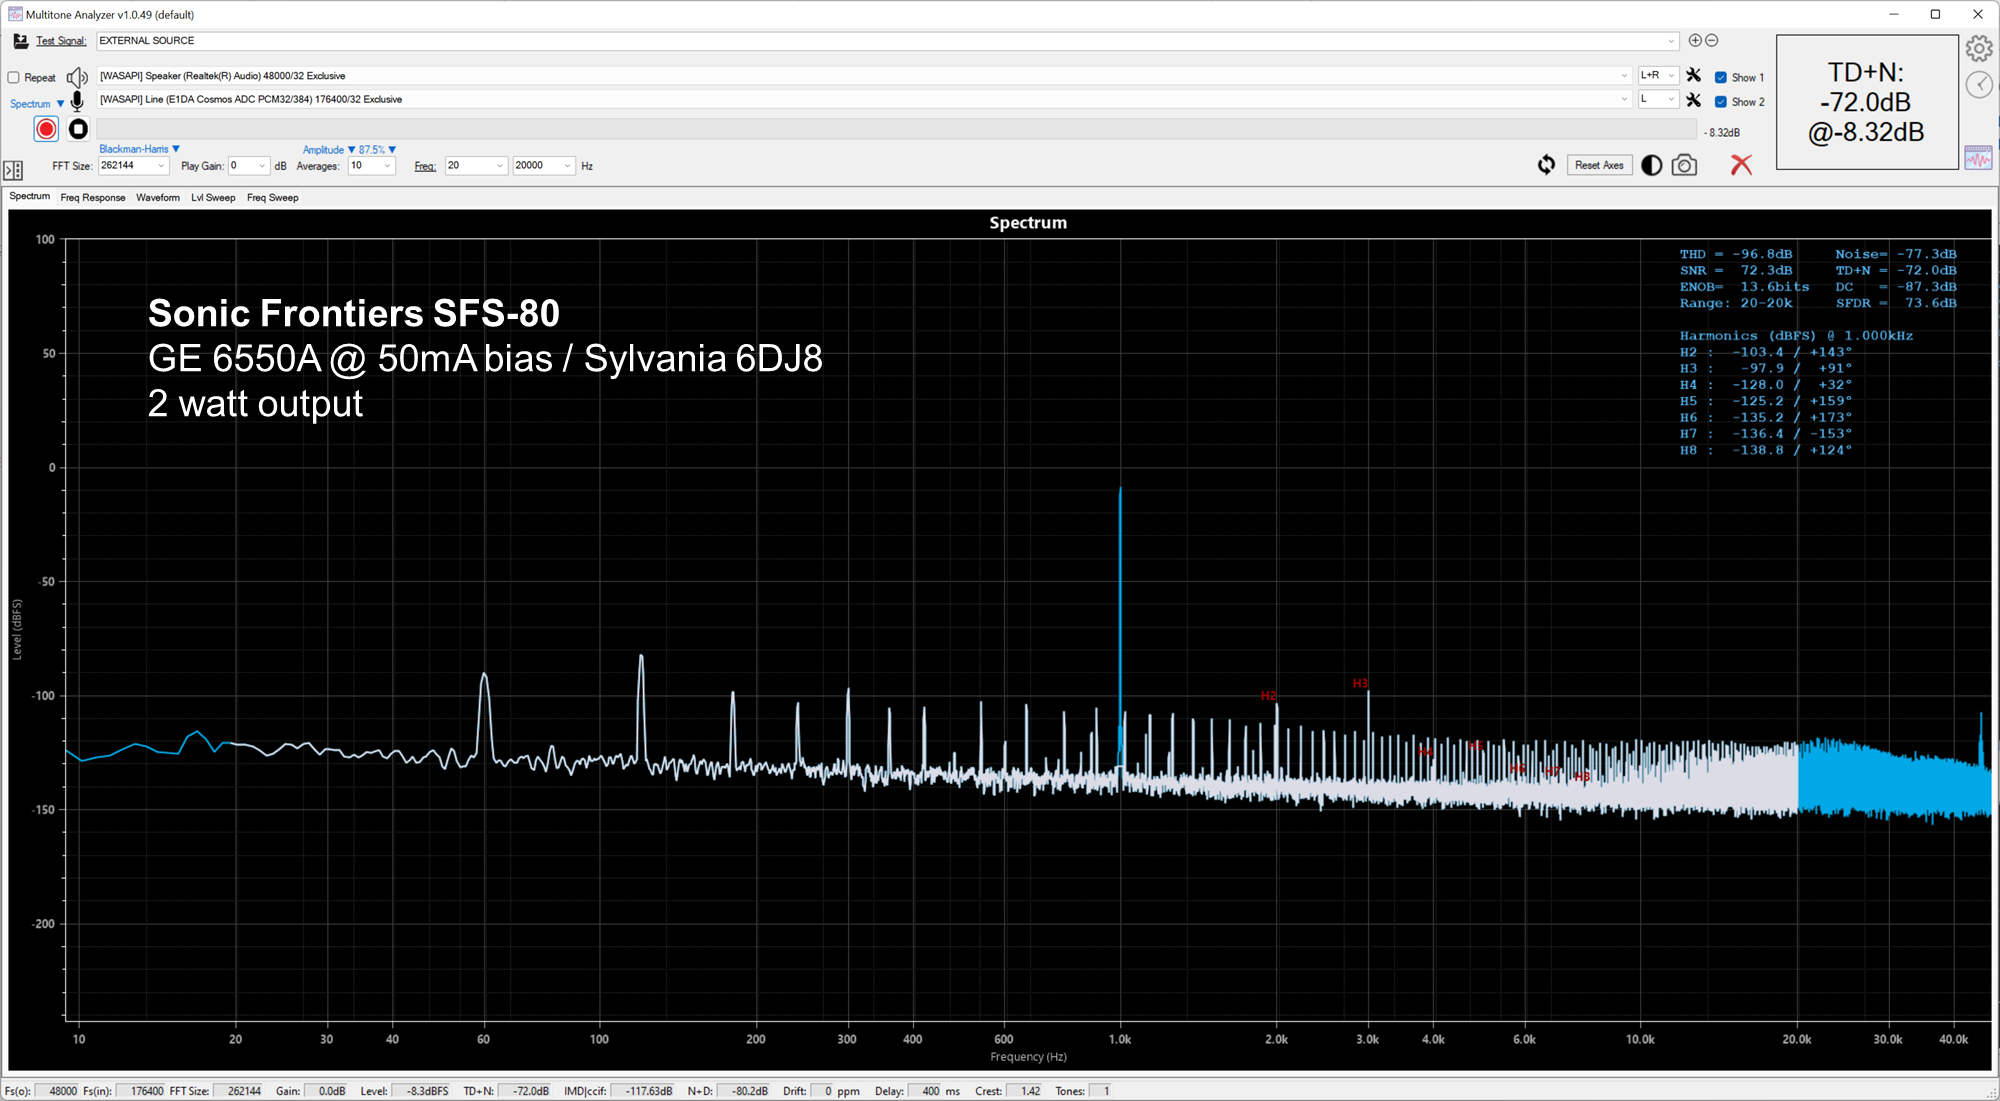This screenshot has width=2000, height=1101.
Task: Click the H2 harmonic marker on plot
Action: (1268, 695)
